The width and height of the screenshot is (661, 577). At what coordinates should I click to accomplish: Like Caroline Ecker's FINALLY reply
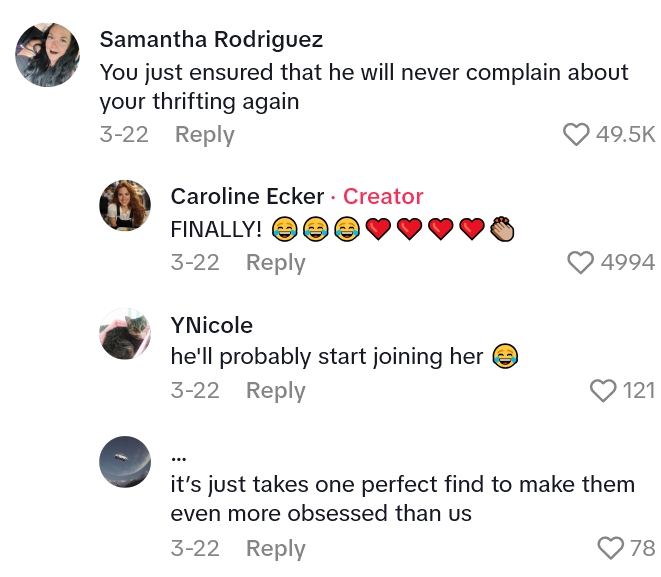click(x=581, y=263)
